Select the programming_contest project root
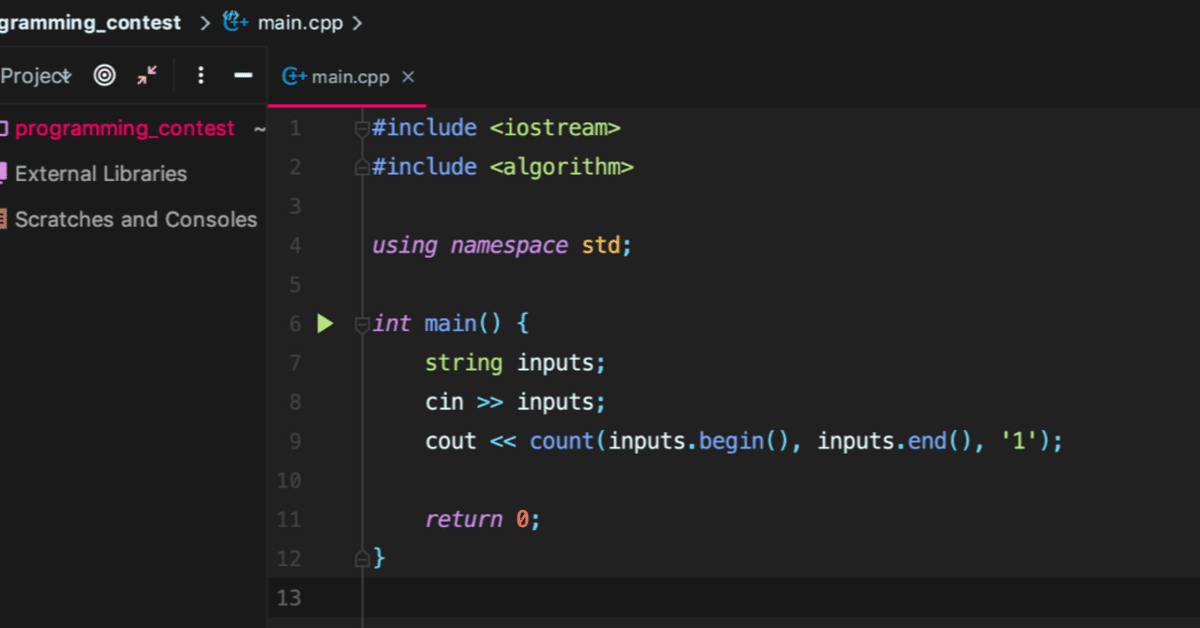 click(x=125, y=128)
